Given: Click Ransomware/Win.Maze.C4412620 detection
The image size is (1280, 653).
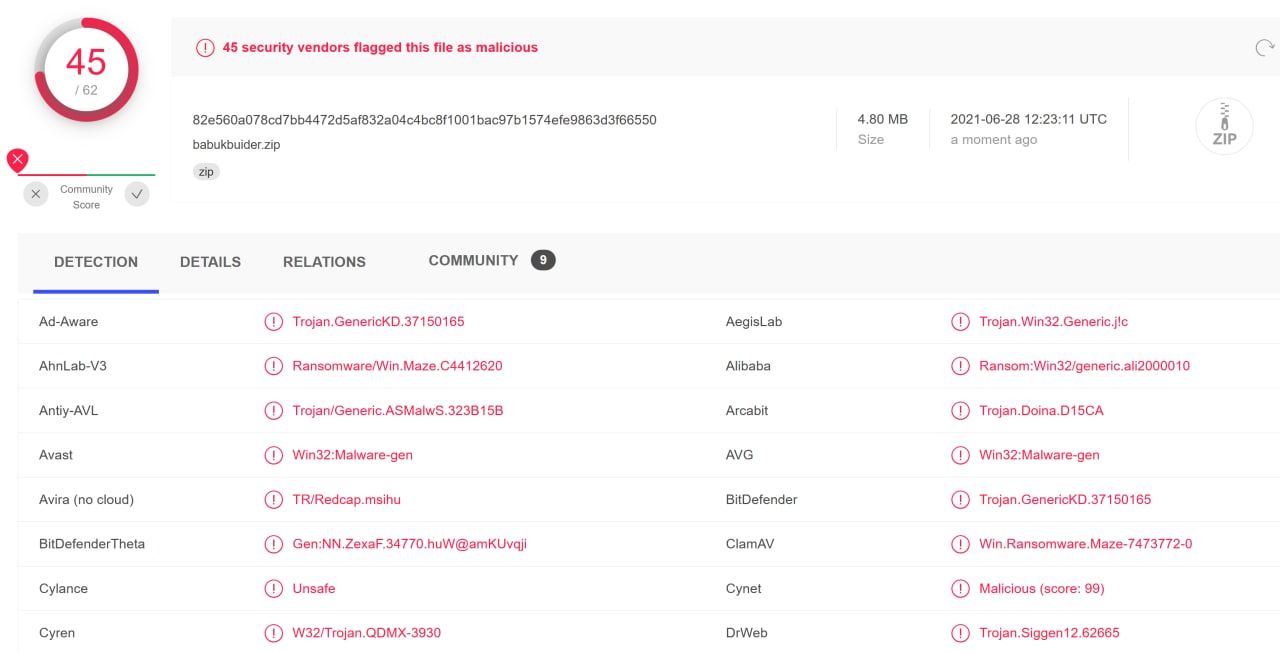Looking at the screenshot, I should click(x=397, y=366).
